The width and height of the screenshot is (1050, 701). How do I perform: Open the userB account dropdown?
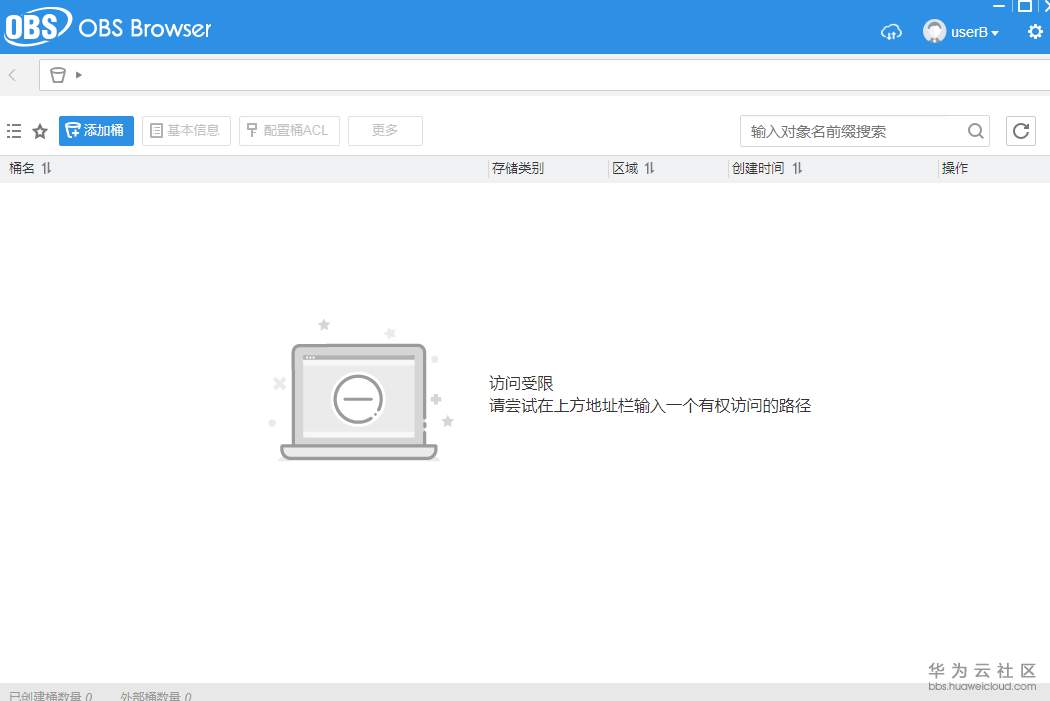pyautogui.click(x=974, y=32)
